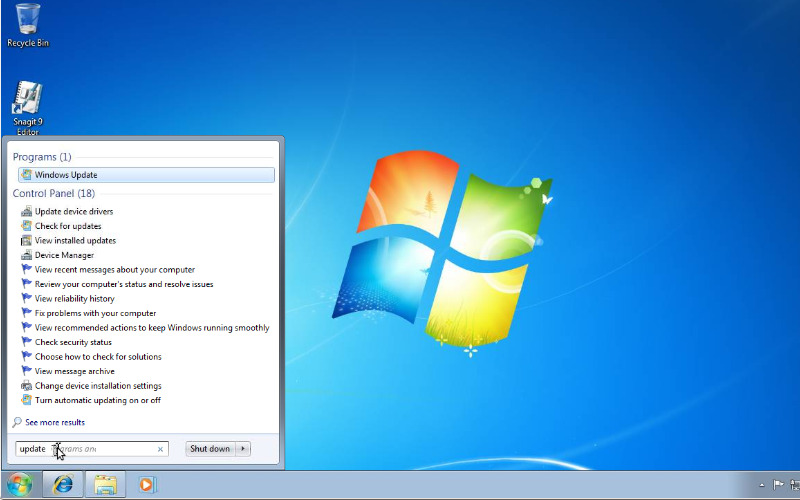The height and width of the screenshot is (500, 800).
Task: Click flag icon beside Check security status
Action: (x=26, y=341)
